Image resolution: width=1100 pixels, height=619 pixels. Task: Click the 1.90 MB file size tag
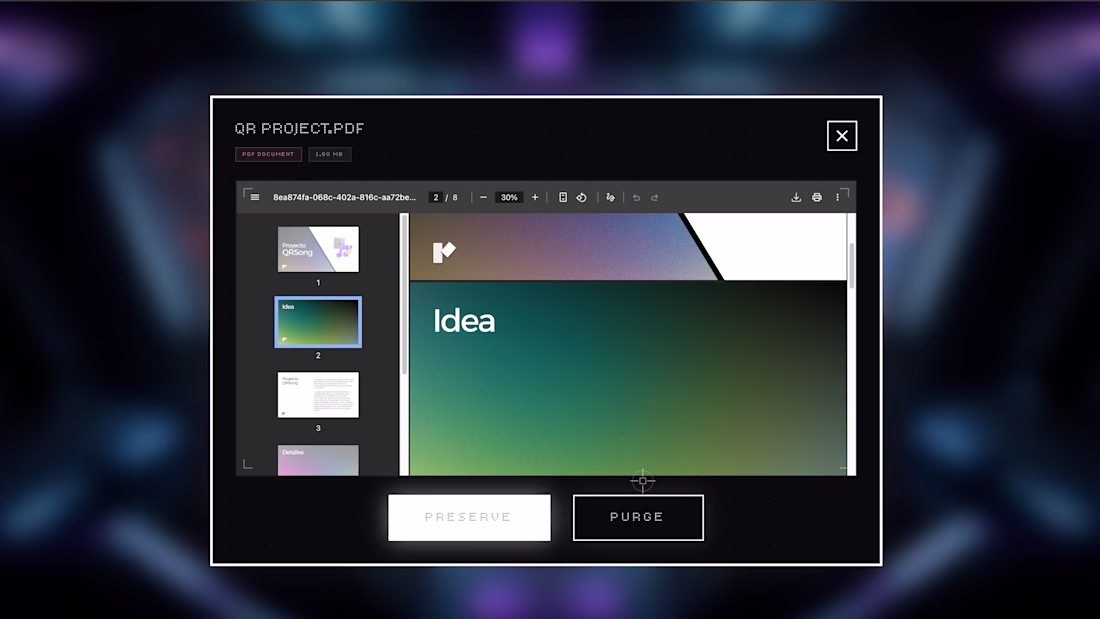pyautogui.click(x=329, y=154)
